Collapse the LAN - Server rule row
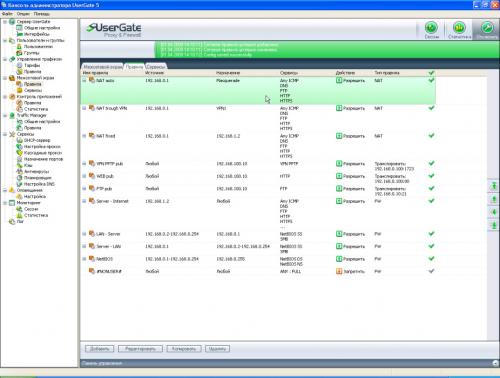This screenshot has width=500, height=378. click(x=84, y=234)
